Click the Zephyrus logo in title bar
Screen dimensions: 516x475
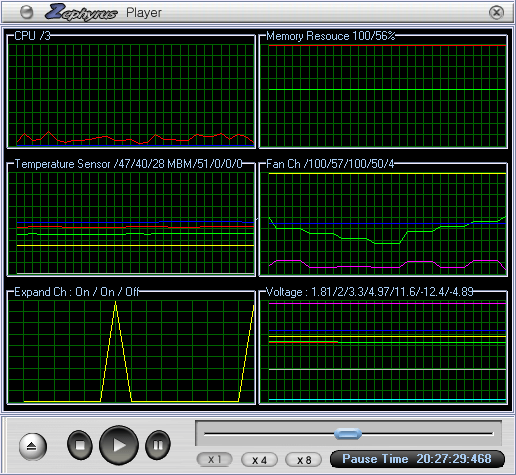tap(81, 12)
